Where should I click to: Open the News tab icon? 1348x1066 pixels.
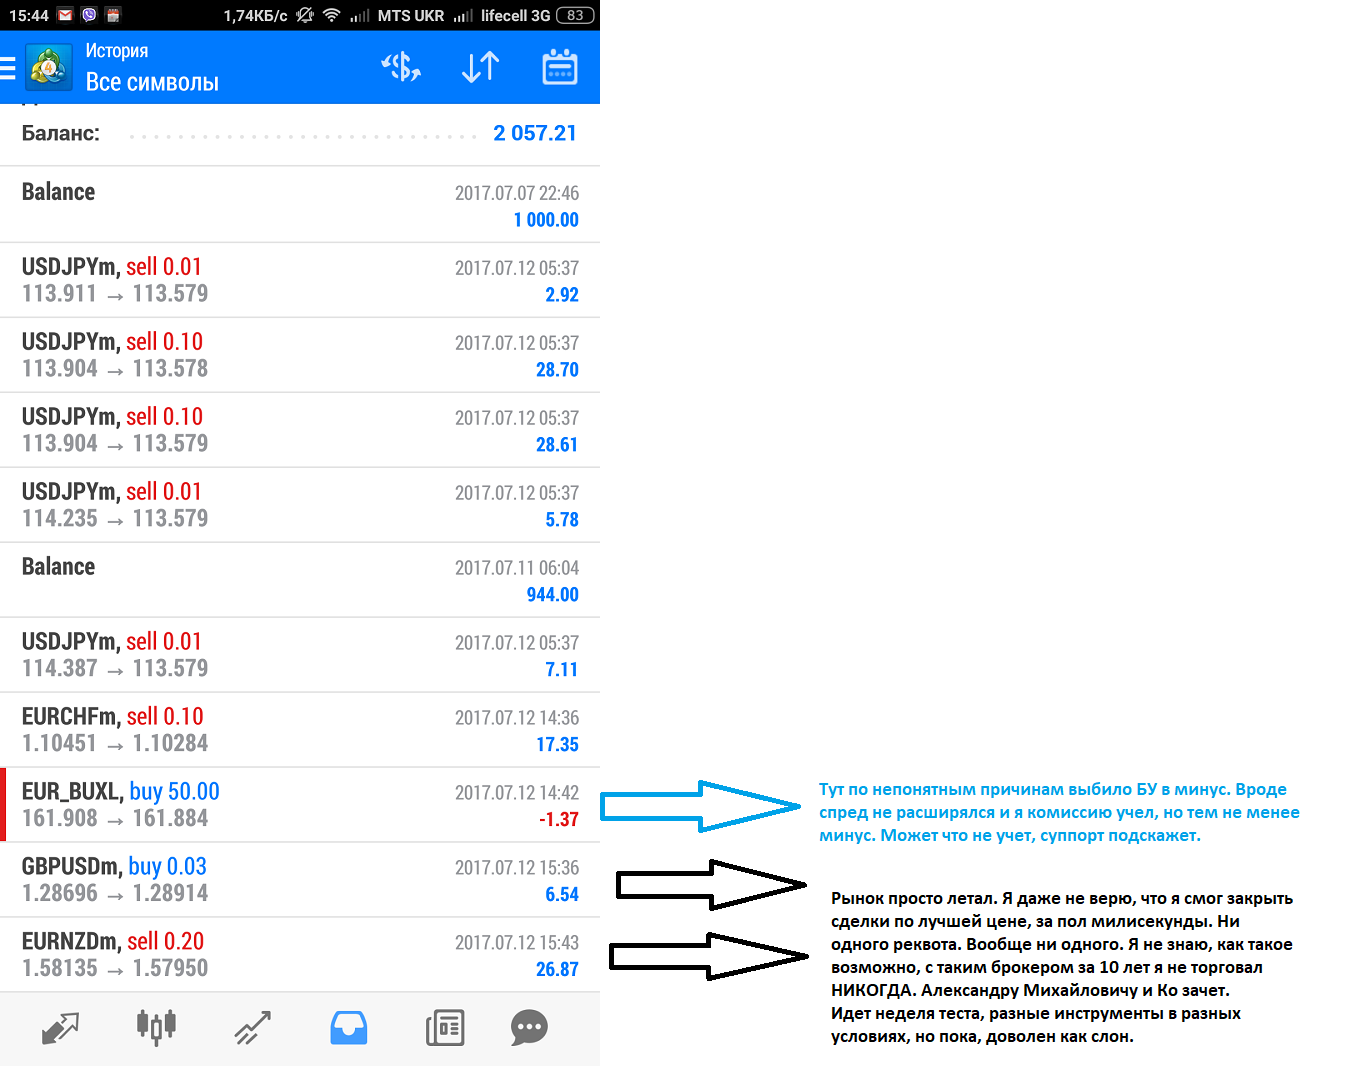tap(445, 1028)
